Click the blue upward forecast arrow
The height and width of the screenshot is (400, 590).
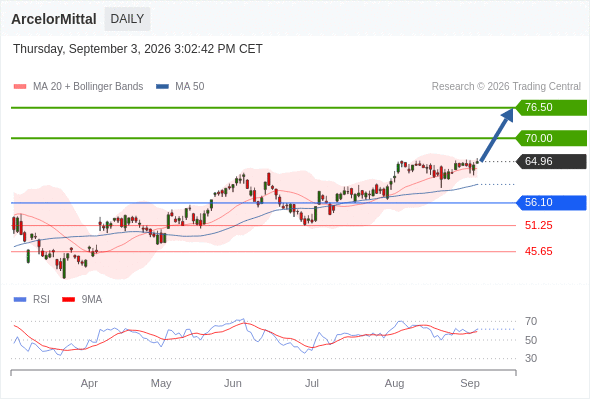click(497, 135)
